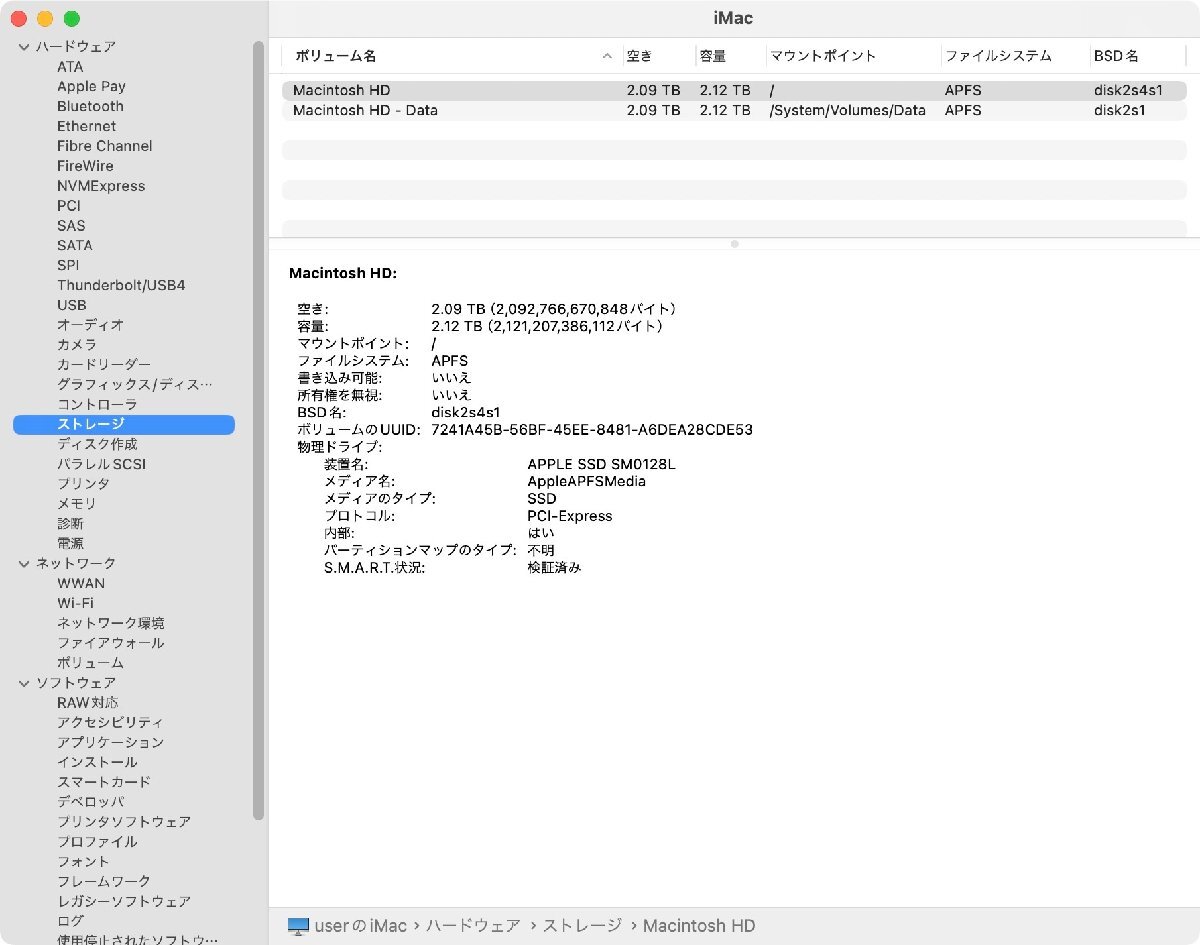
Task: Click the iMac computer icon in path bar
Action: point(298,926)
